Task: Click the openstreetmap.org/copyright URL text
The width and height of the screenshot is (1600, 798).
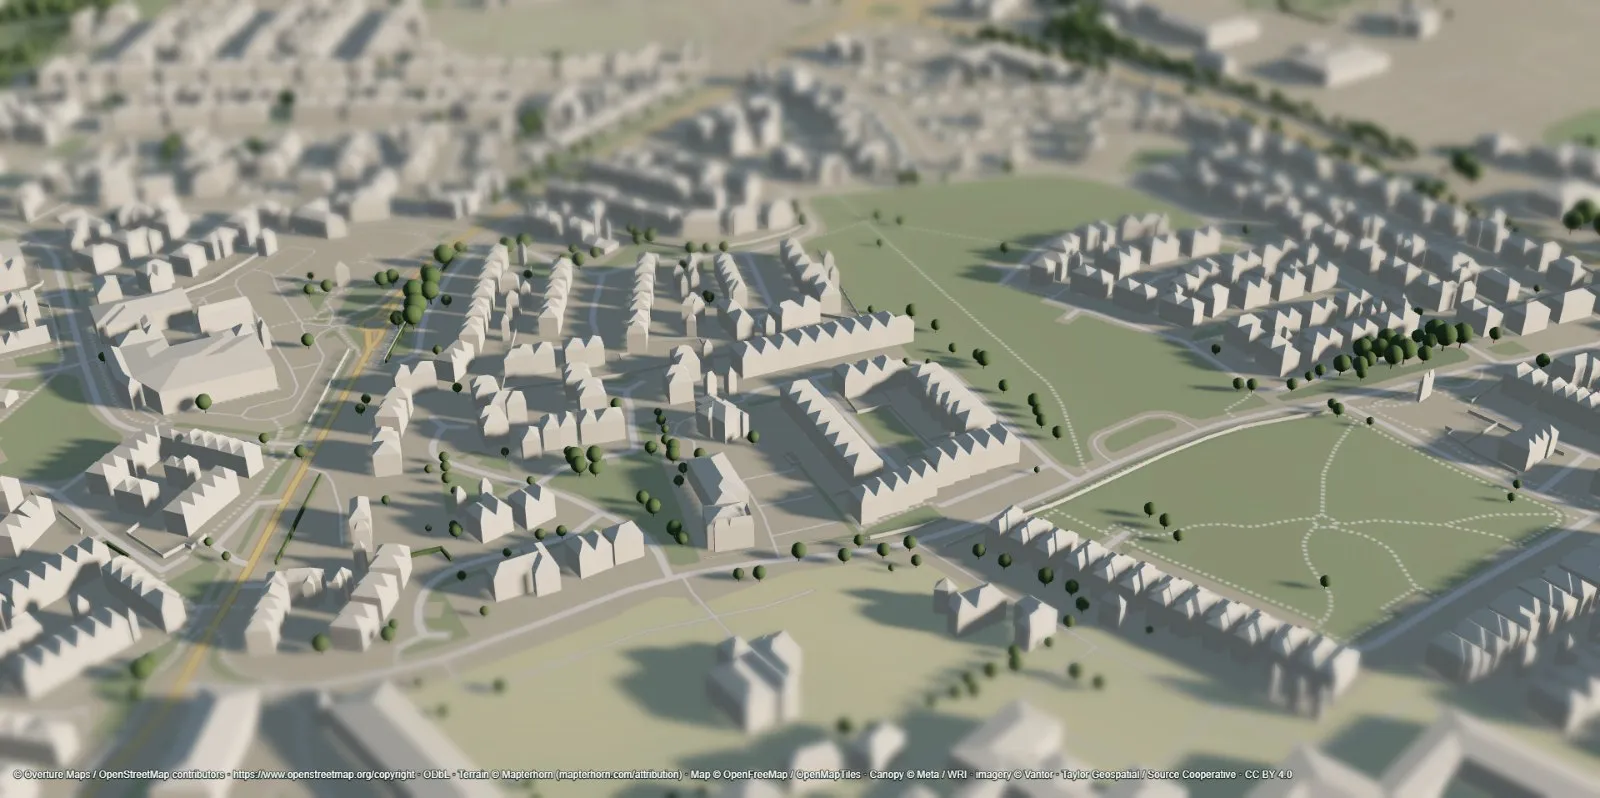Action: [322, 775]
